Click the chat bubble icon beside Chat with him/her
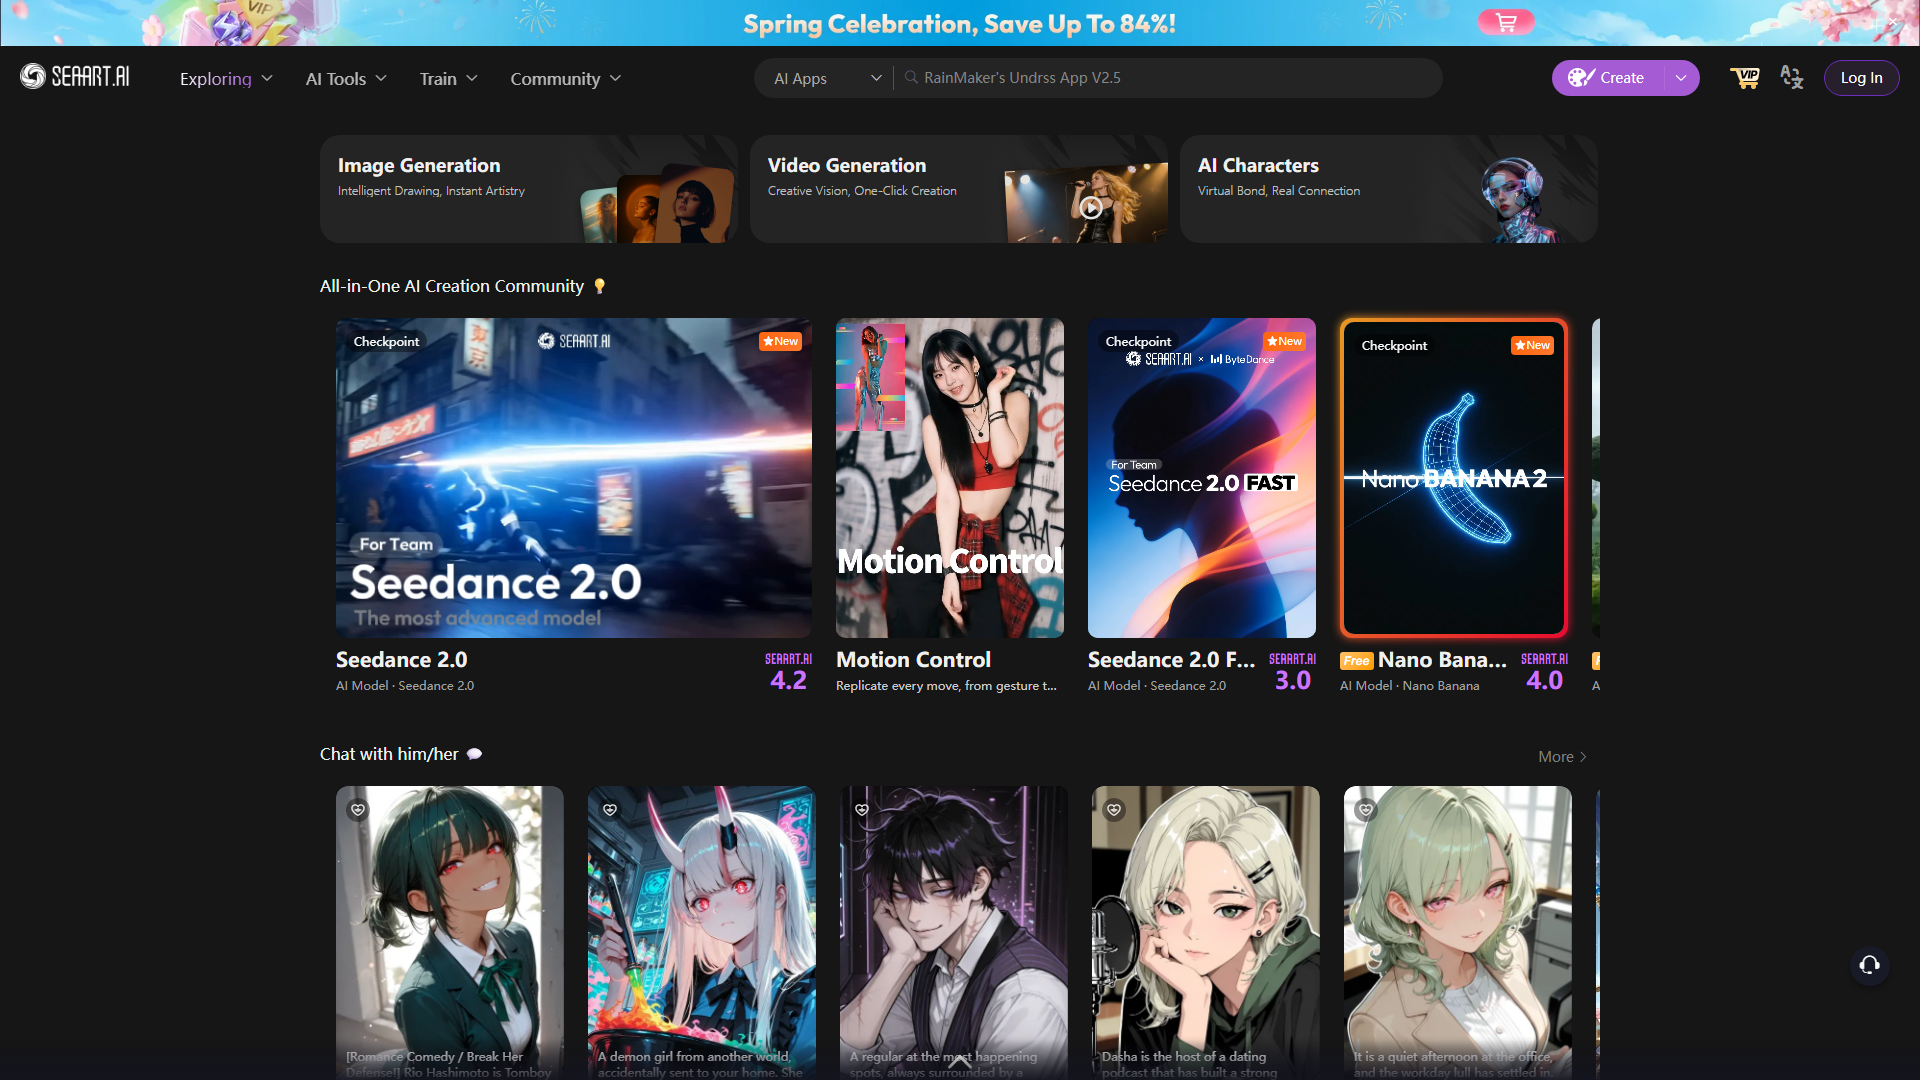Viewport: 1920px width, 1080px height. pyautogui.click(x=475, y=754)
